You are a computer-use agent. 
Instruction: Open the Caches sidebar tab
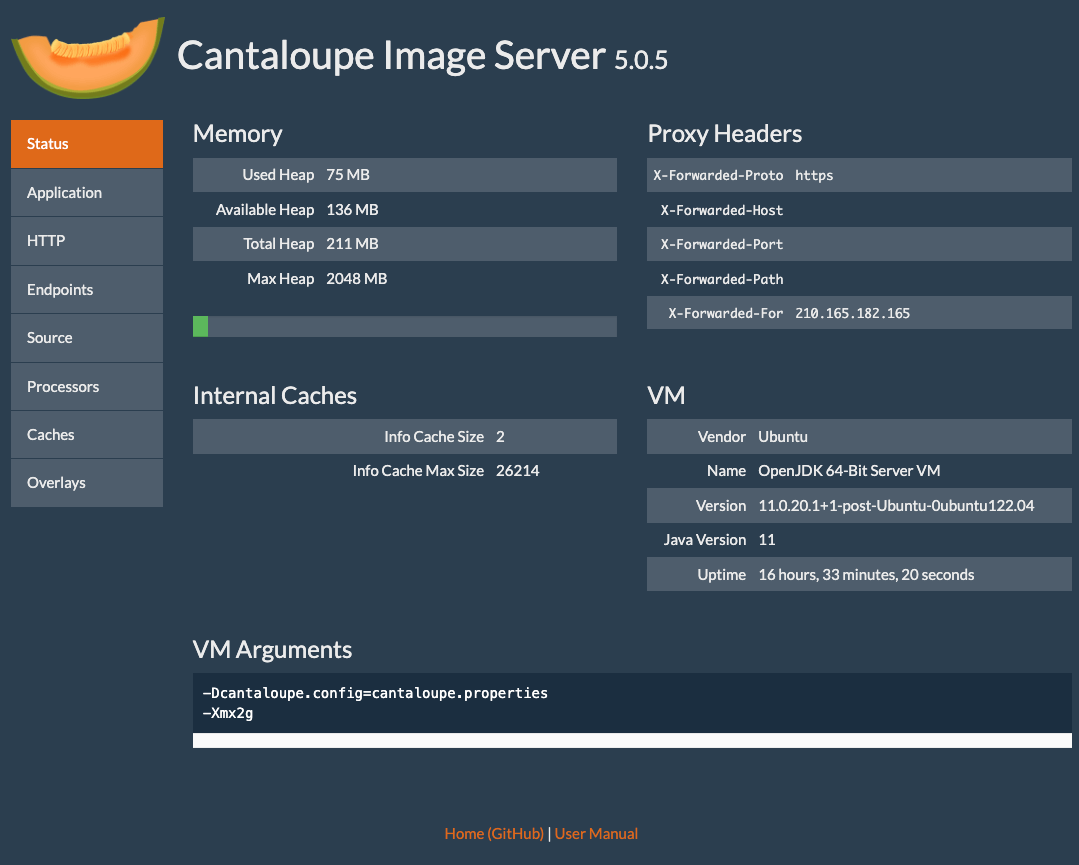(x=87, y=435)
